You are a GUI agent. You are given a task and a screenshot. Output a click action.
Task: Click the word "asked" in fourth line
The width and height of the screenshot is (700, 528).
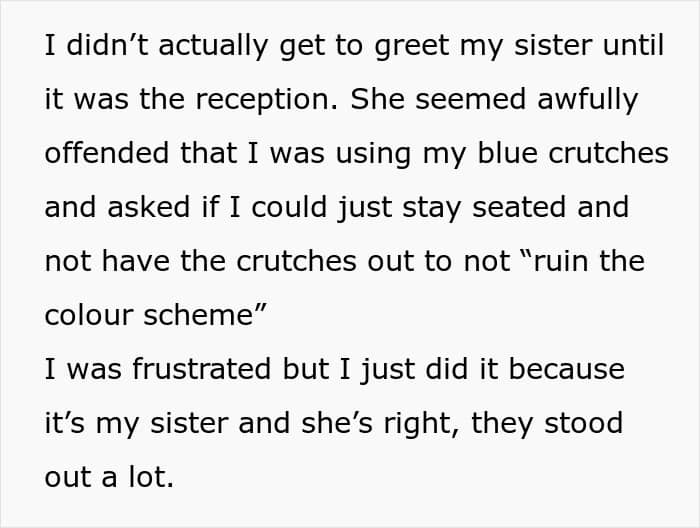click(148, 207)
